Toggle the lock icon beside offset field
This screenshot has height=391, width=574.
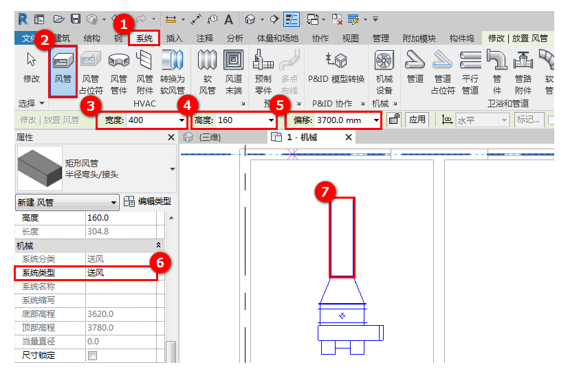pos(394,119)
